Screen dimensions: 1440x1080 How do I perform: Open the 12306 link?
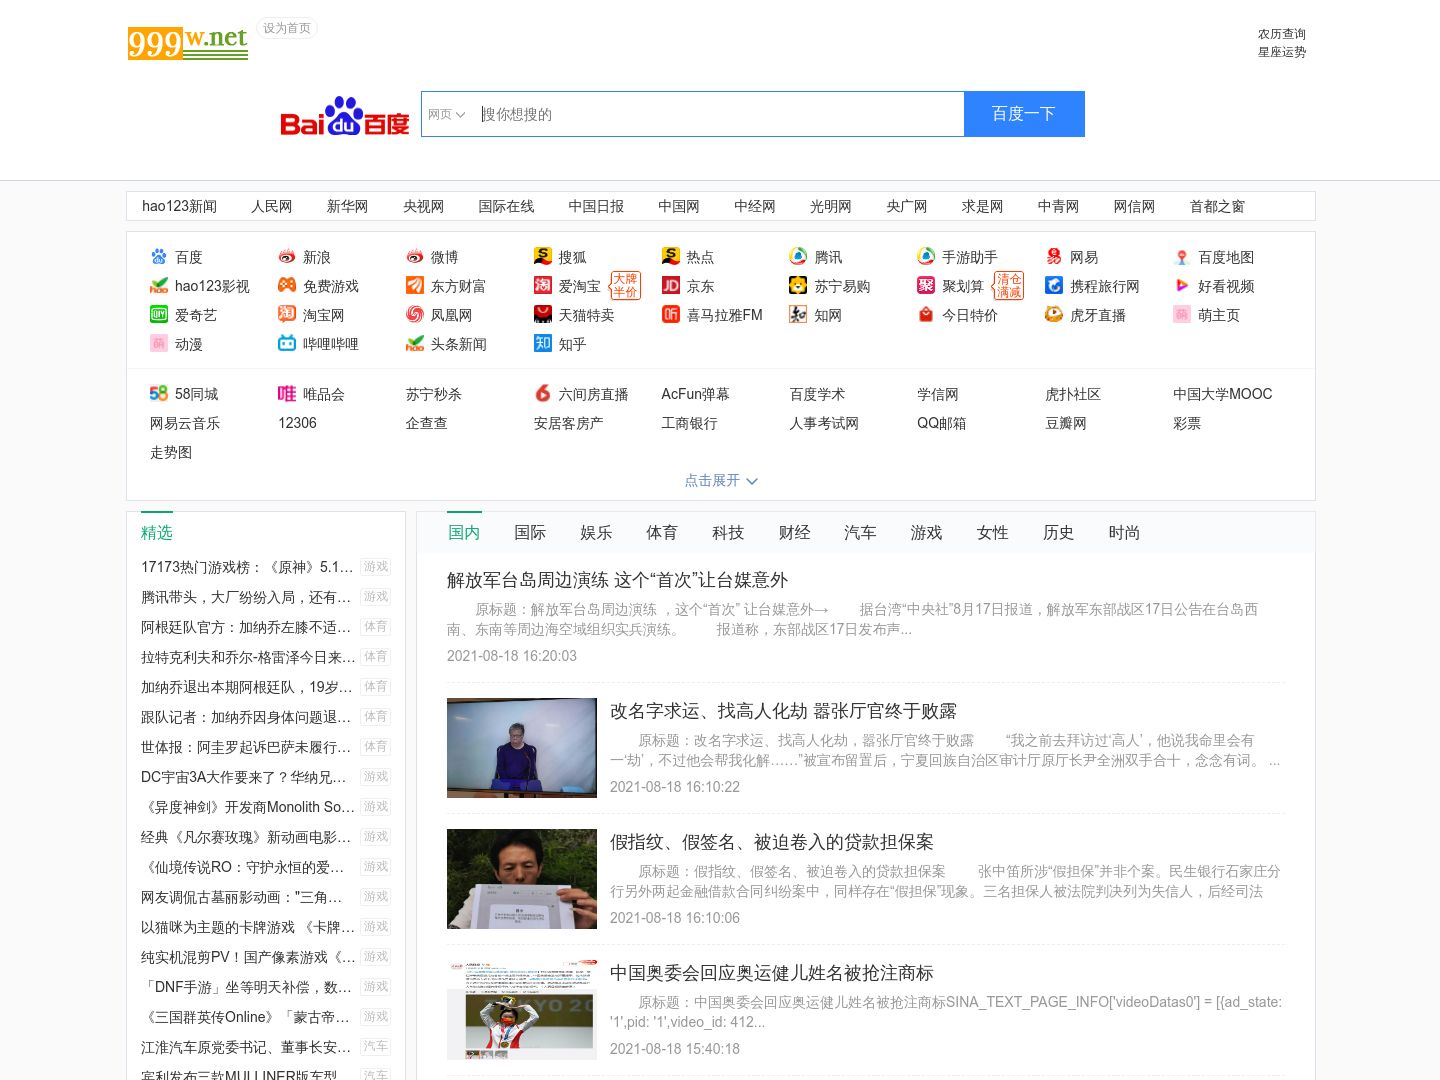tap(297, 423)
